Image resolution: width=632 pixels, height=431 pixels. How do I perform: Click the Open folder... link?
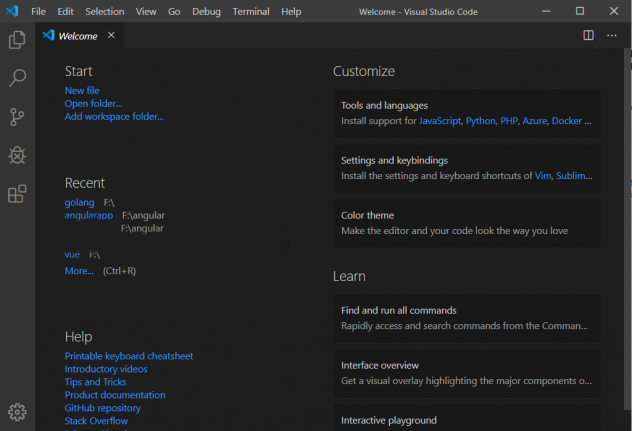click(93, 104)
